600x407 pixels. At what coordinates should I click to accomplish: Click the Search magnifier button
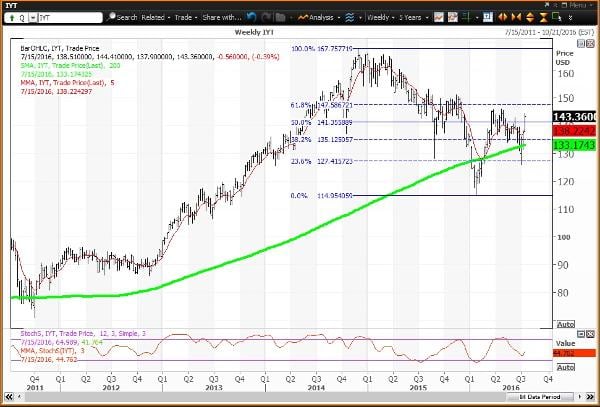[x=122, y=17]
